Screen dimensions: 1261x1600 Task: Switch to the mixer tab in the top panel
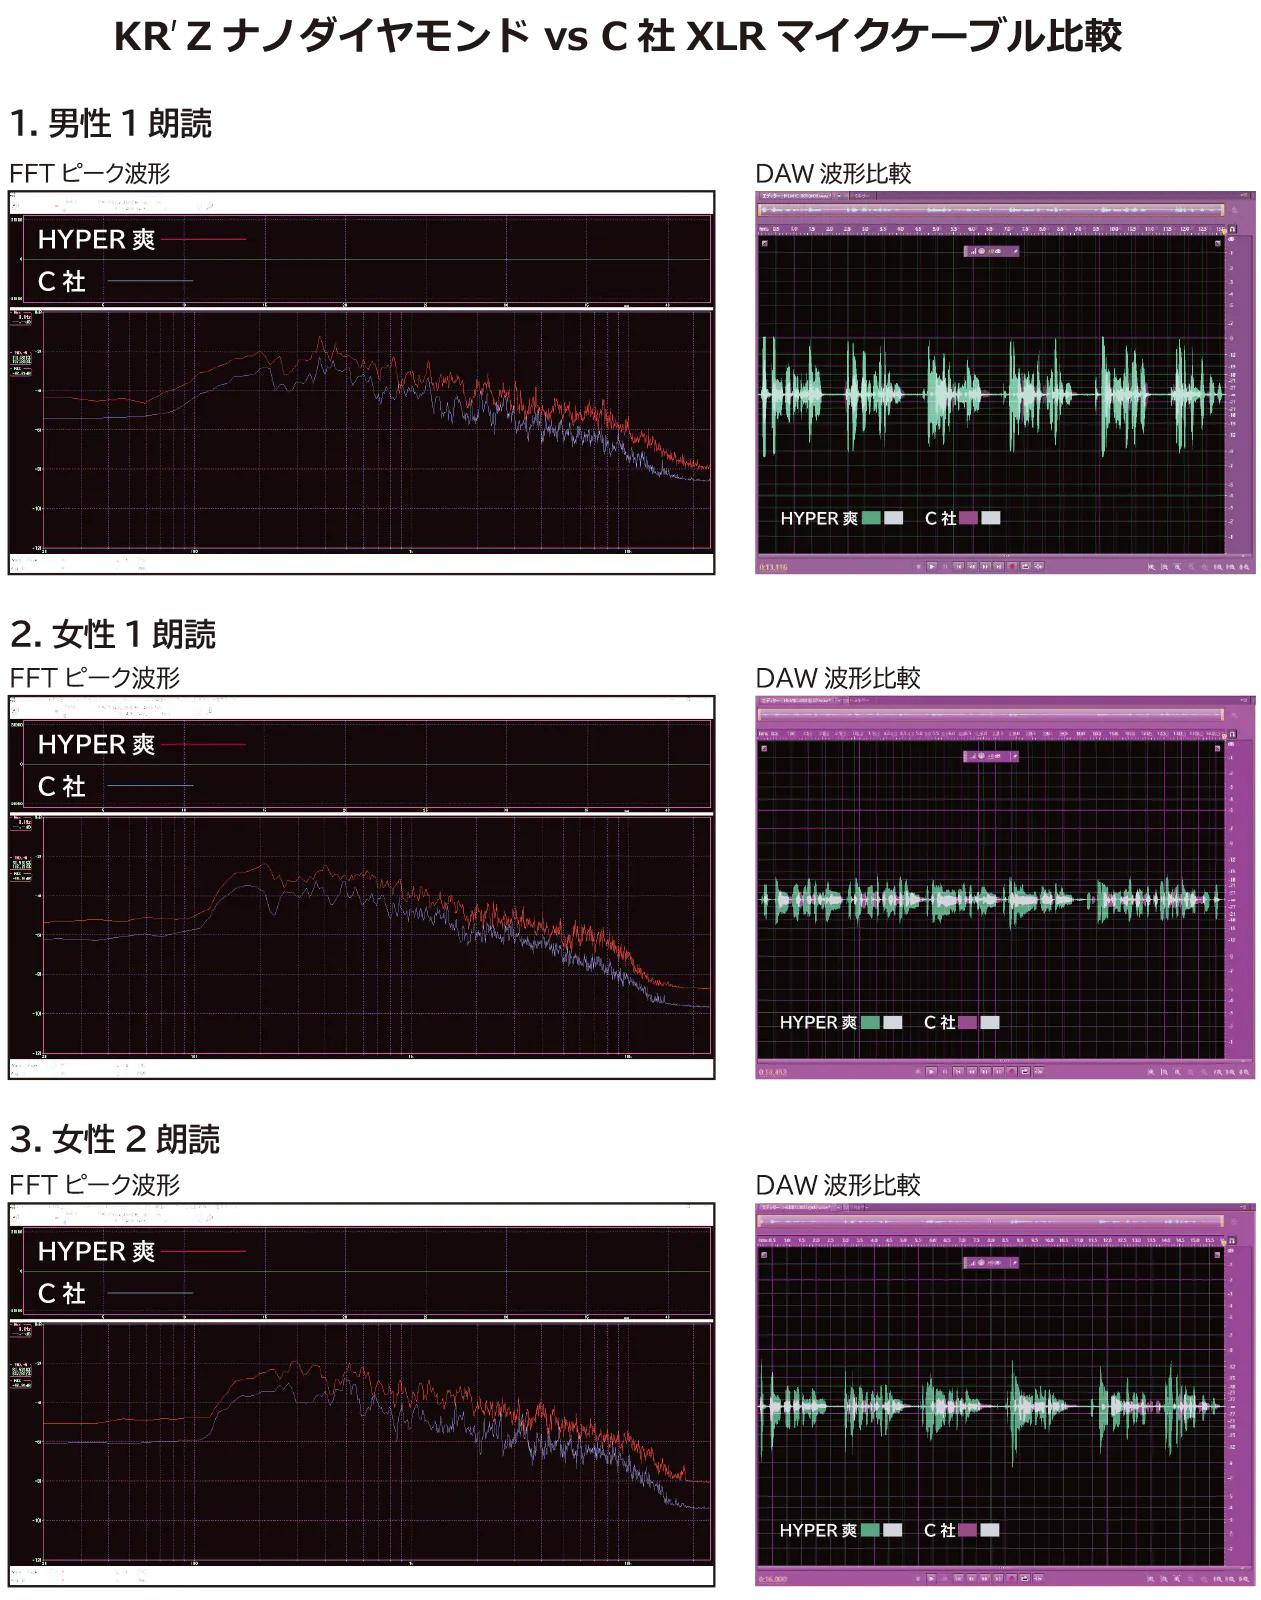860,196
